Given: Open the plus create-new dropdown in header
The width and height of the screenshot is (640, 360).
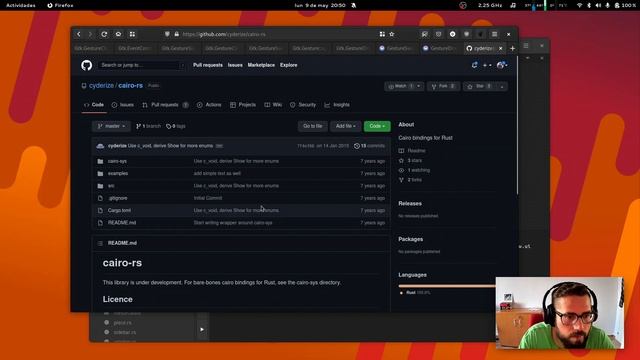Looking at the screenshot, I should point(487,65).
